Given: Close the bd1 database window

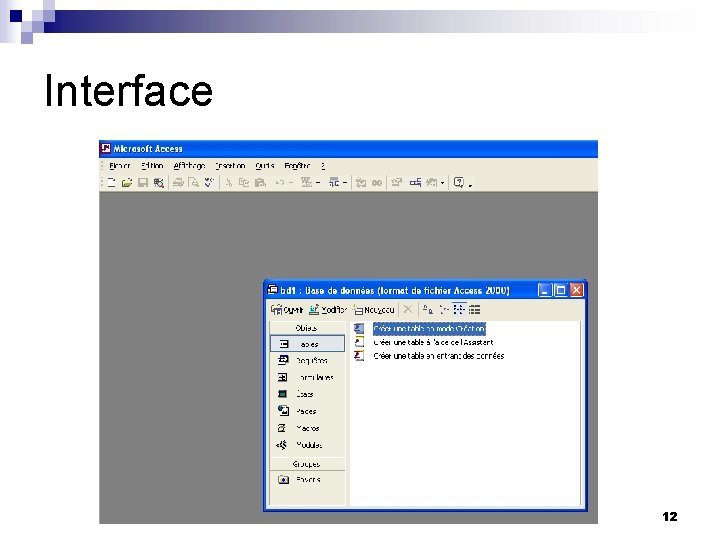Looking at the screenshot, I should (577, 290).
